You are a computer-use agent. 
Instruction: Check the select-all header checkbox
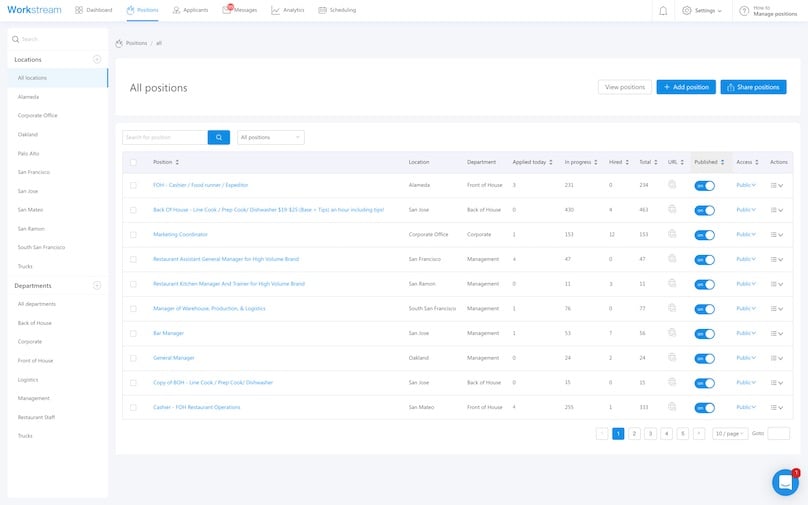click(133, 162)
